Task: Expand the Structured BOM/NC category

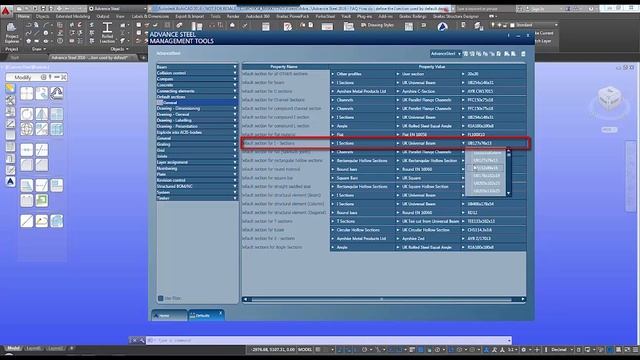Action: tap(235, 186)
